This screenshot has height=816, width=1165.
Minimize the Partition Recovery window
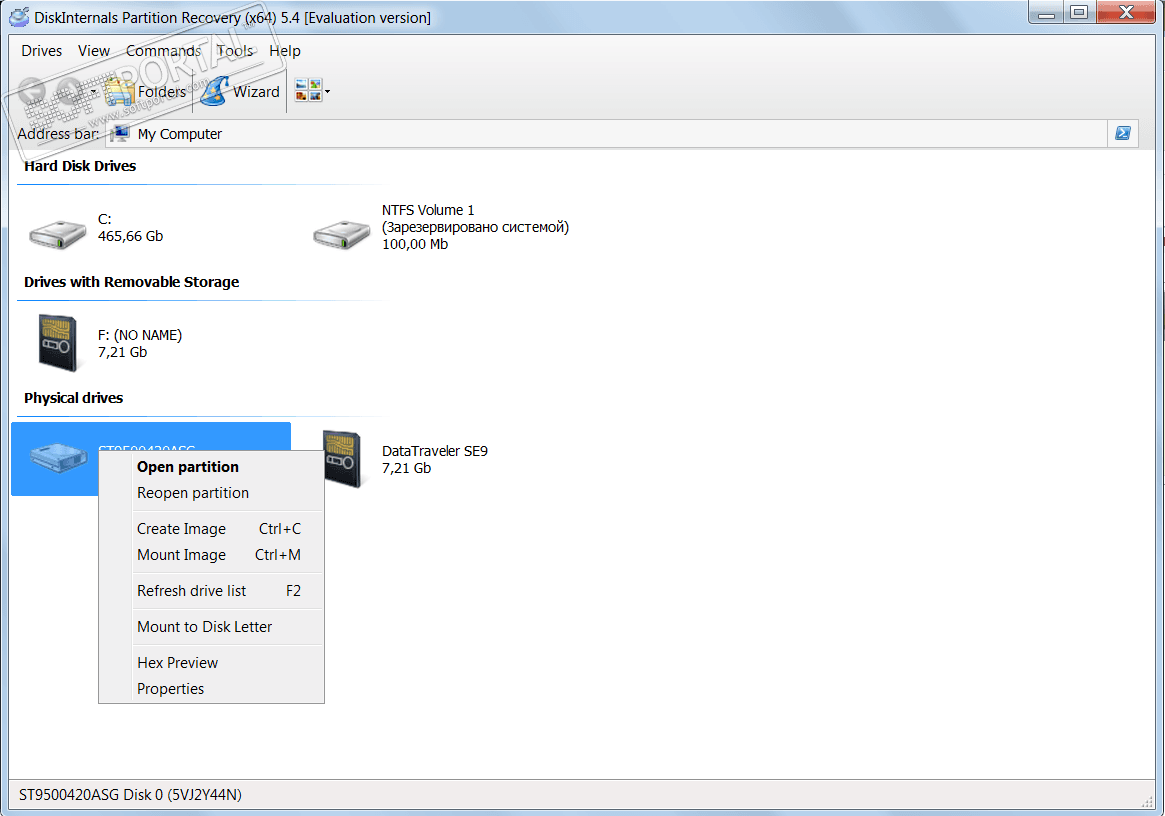click(1047, 12)
